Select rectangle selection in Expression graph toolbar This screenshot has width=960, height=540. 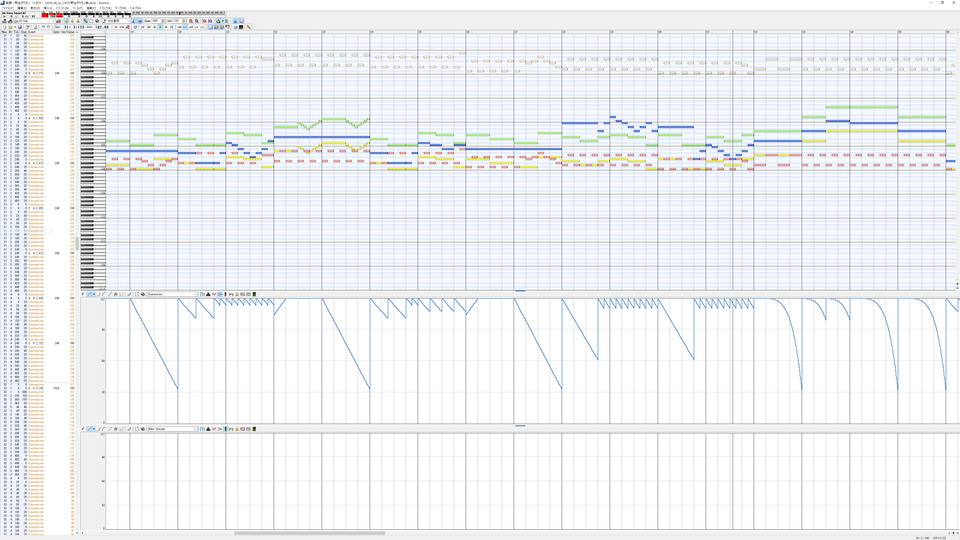click(x=137, y=294)
